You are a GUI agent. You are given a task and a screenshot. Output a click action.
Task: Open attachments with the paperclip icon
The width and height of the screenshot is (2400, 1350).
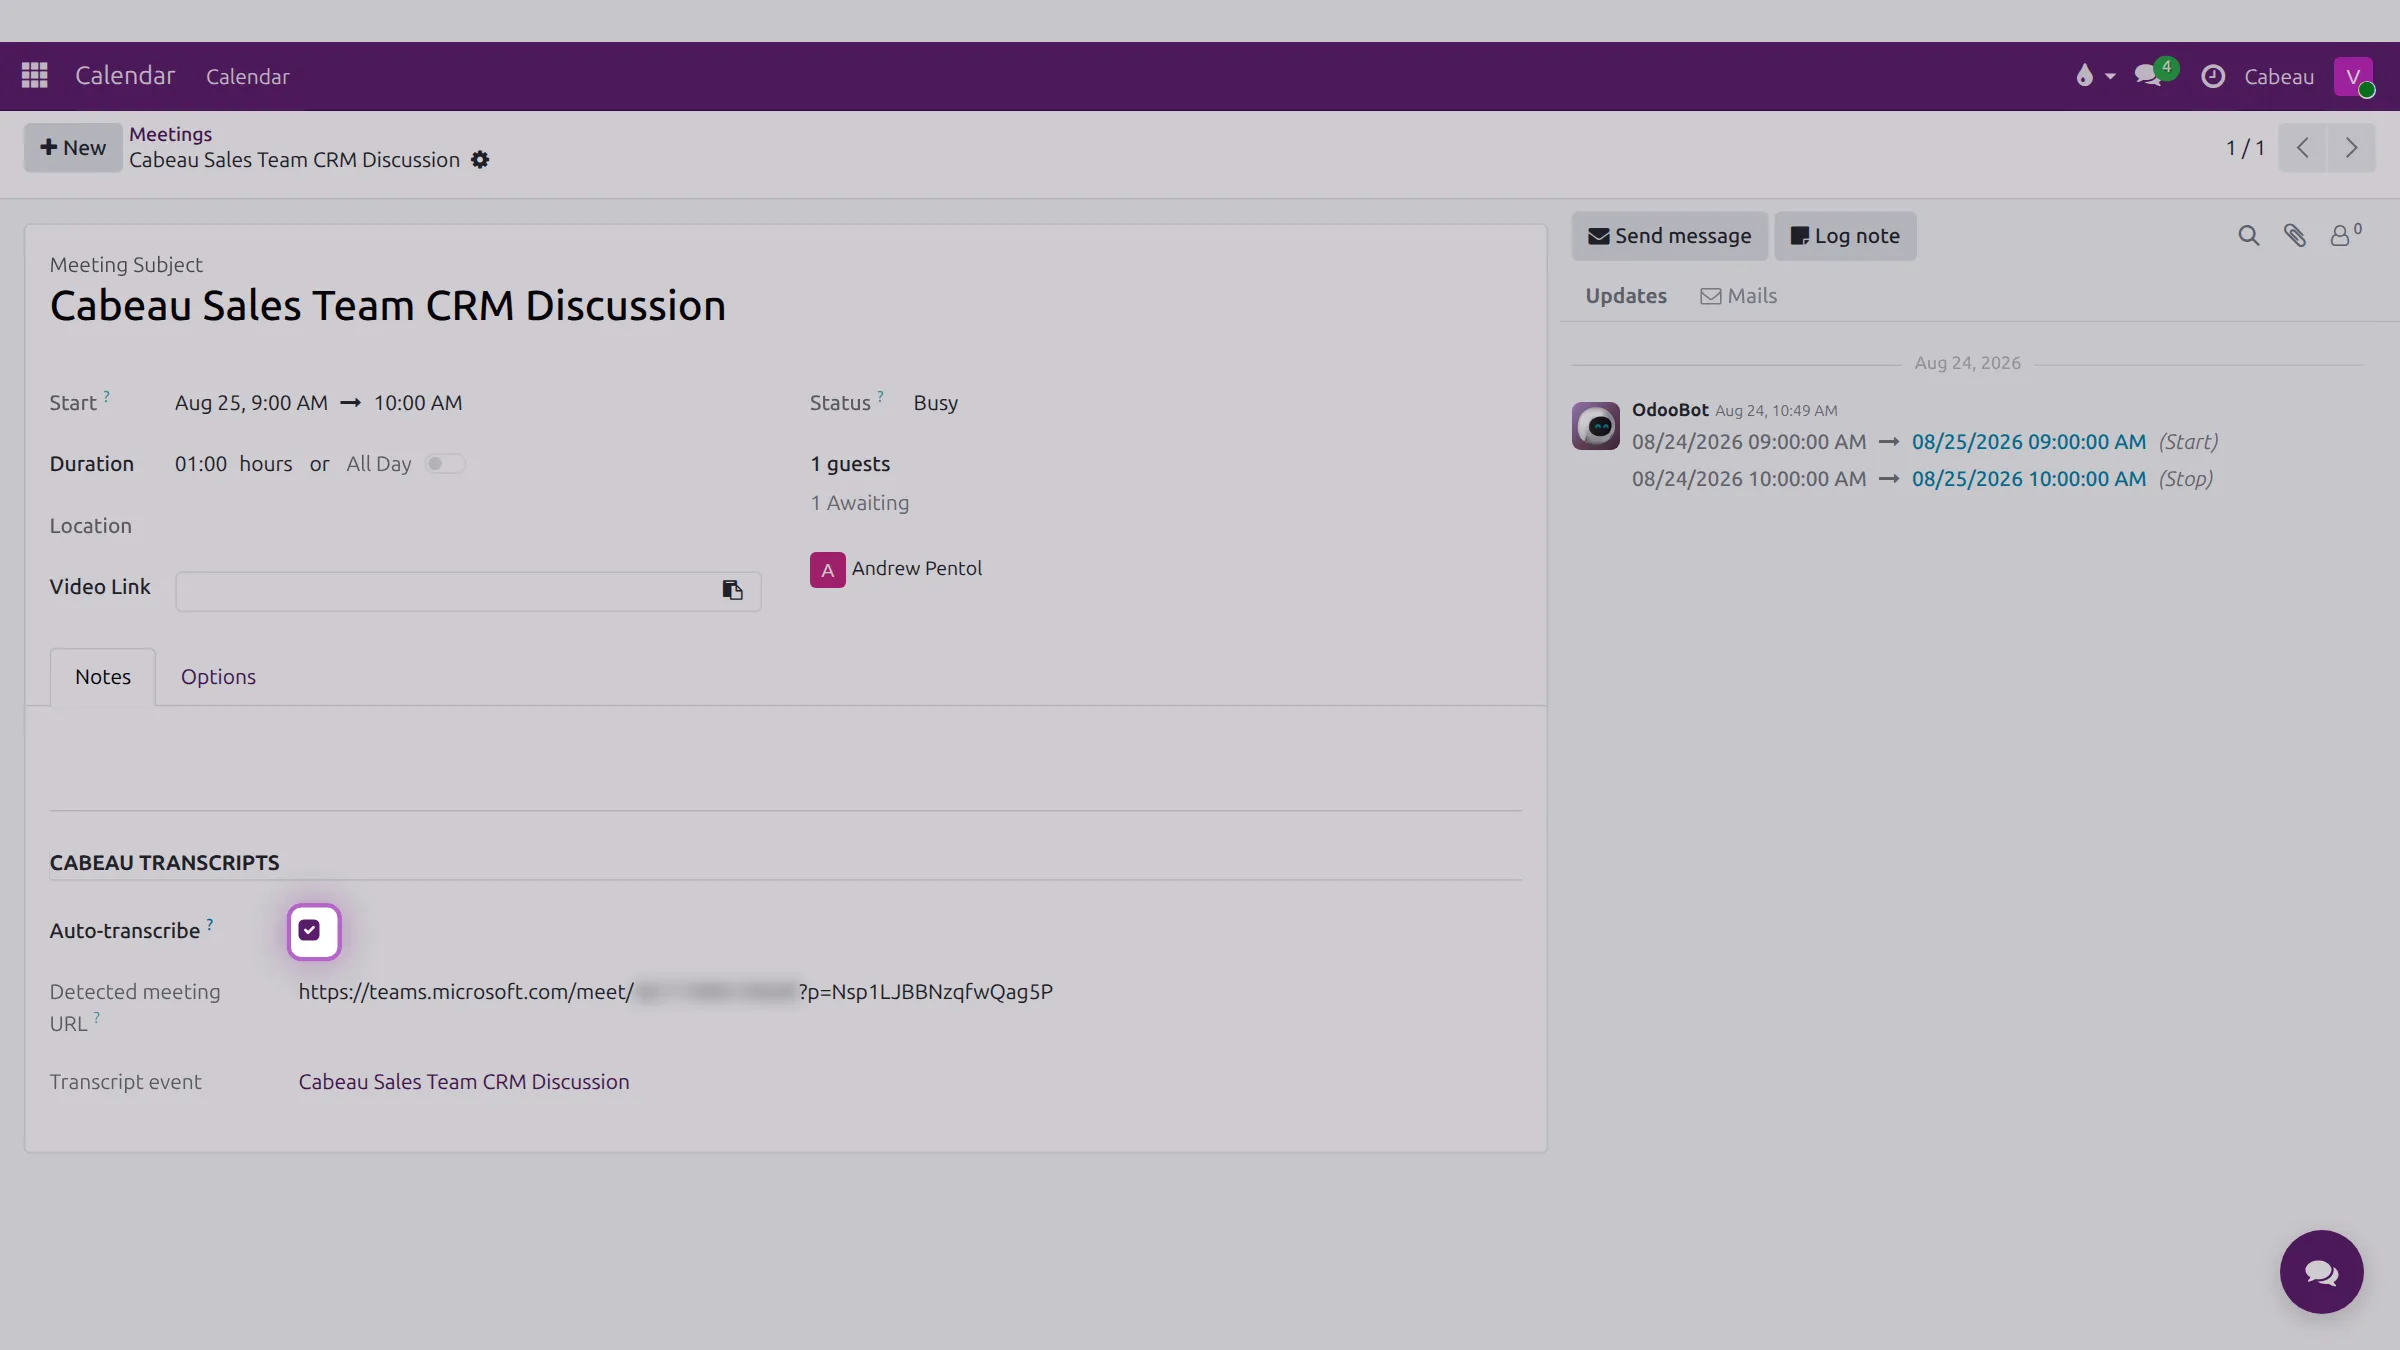[x=2295, y=236]
